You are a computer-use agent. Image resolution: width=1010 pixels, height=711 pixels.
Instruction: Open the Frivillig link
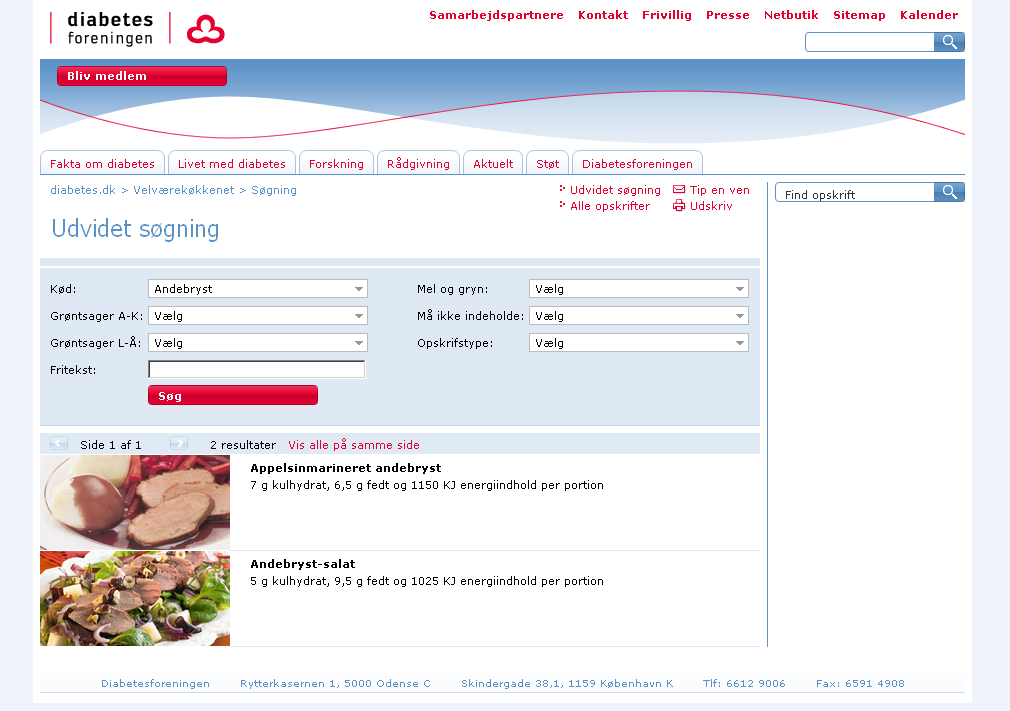[x=667, y=15]
